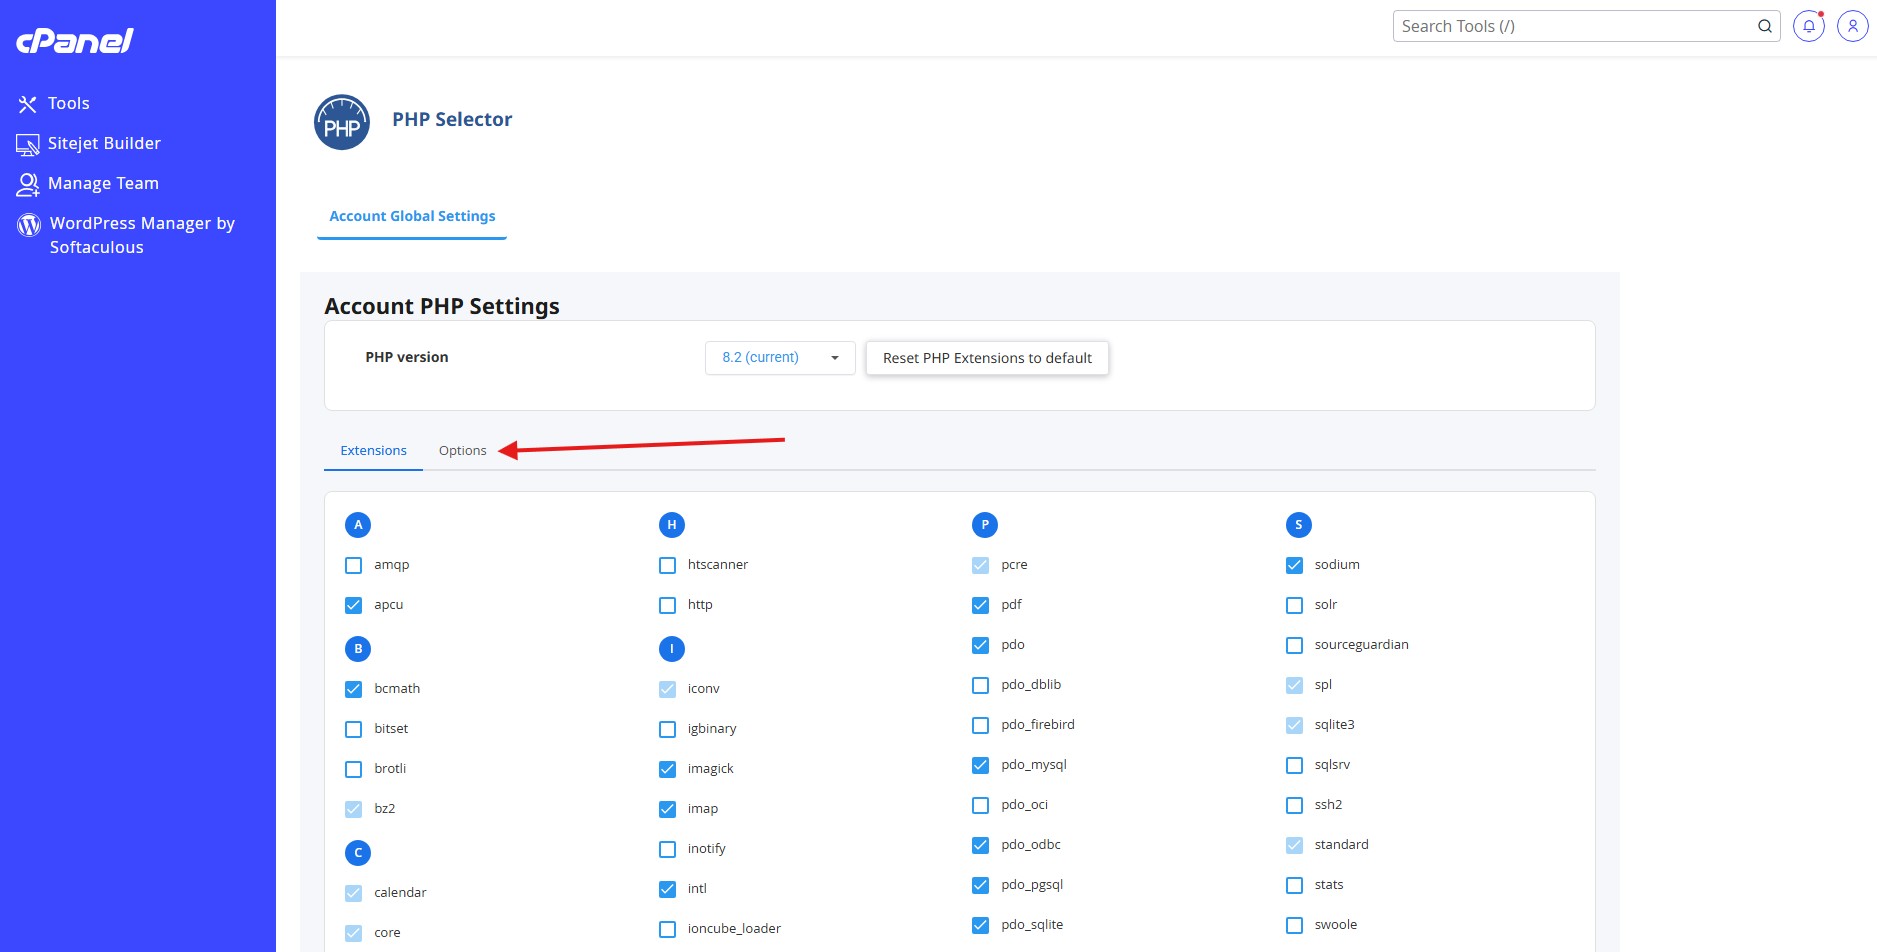The width and height of the screenshot is (1877, 952).
Task: Click the letter A section badge
Action: [x=358, y=525]
